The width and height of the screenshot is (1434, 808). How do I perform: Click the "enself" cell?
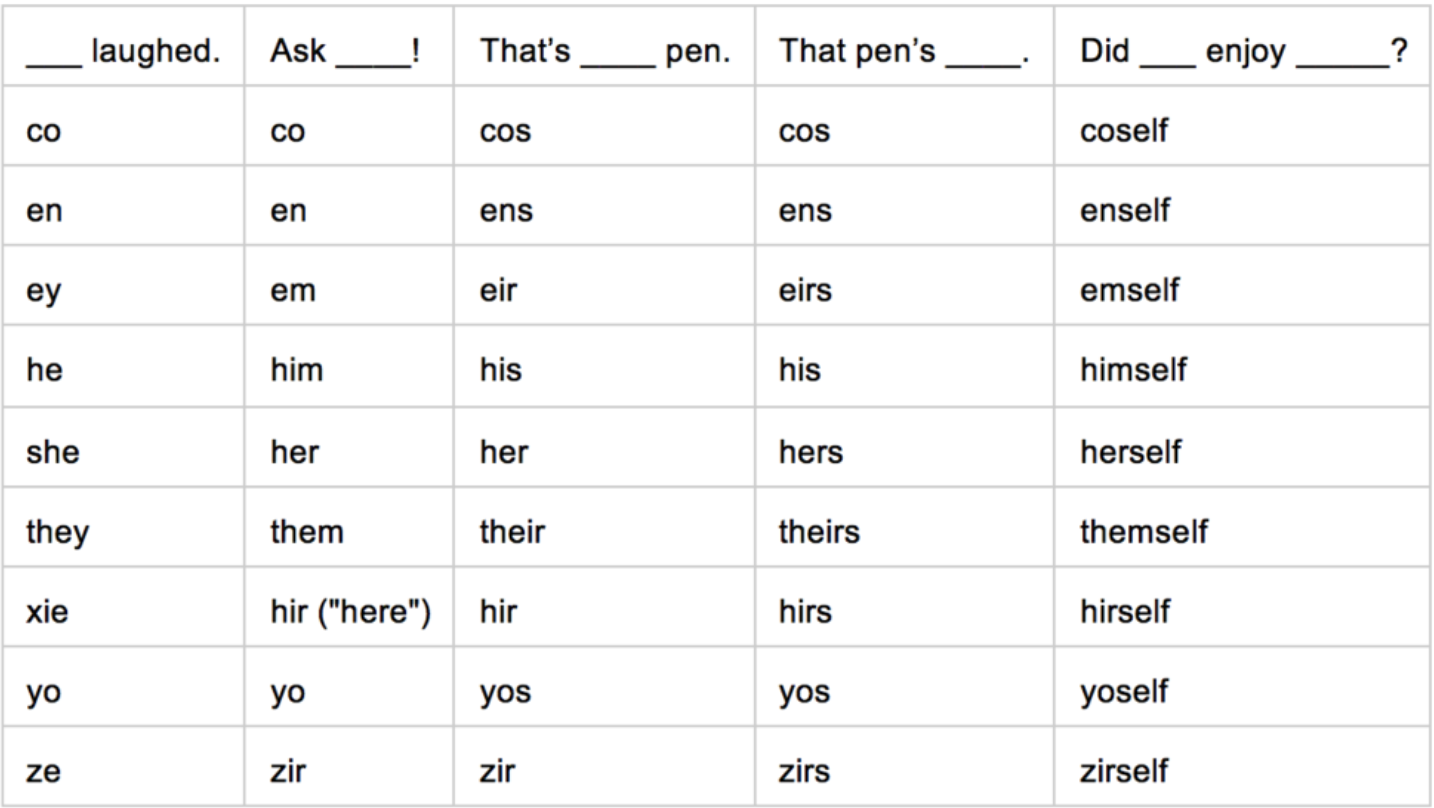1124,211
